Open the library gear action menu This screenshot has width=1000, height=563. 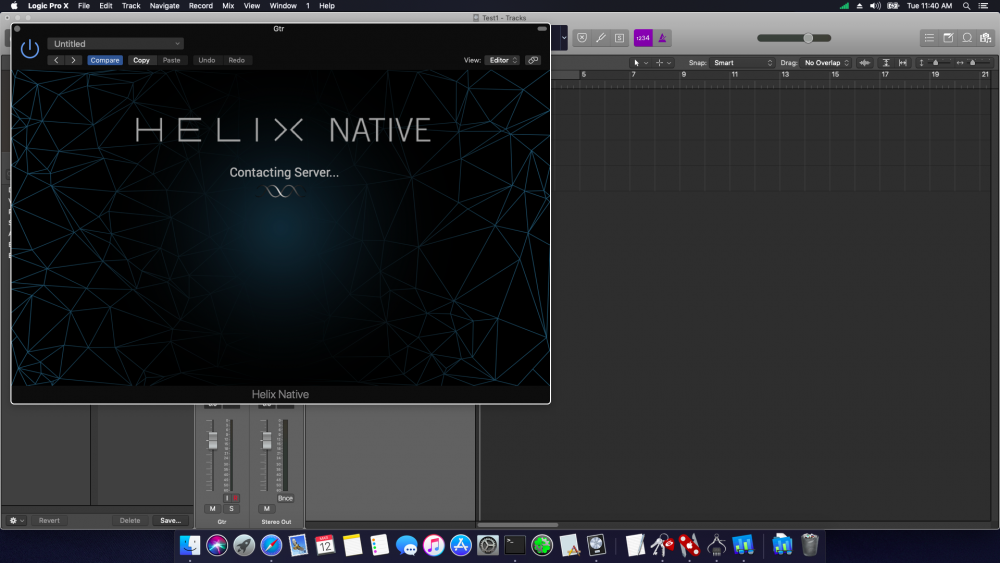point(16,520)
